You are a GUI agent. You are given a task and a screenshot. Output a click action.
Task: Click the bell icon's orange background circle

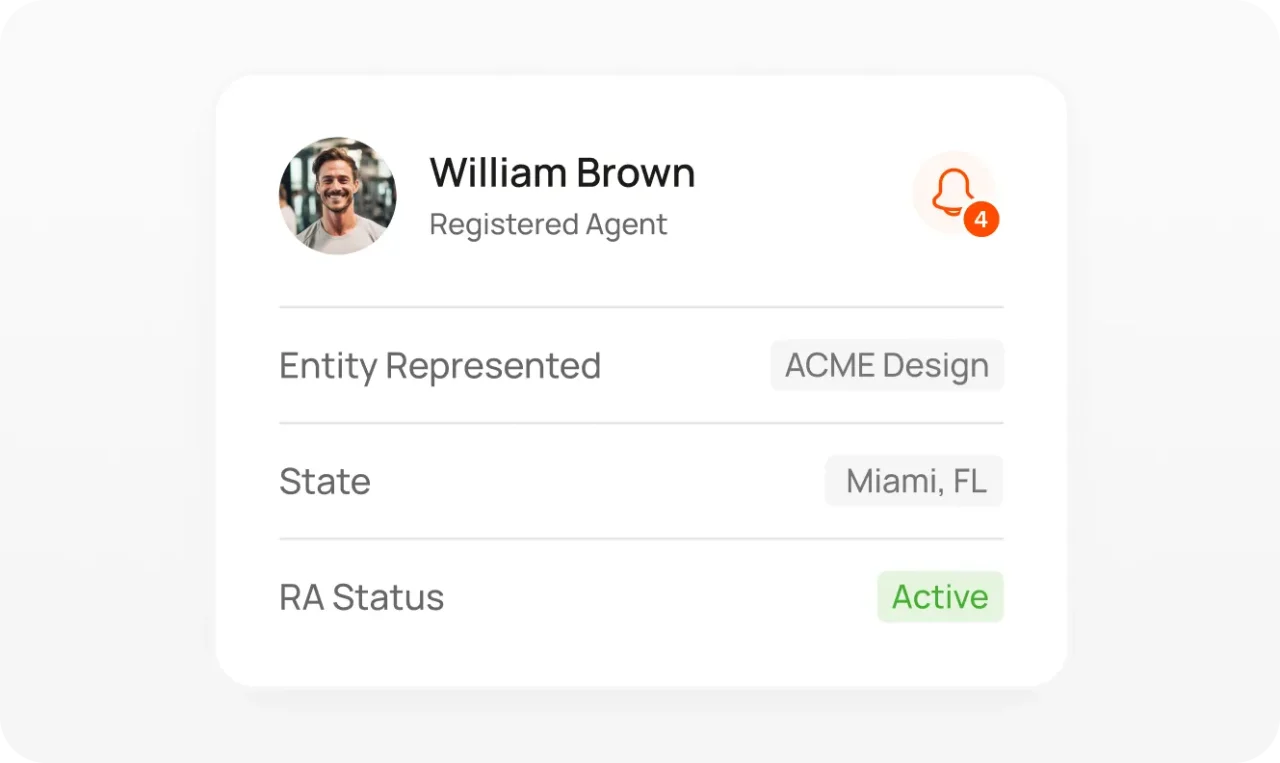tap(952, 193)
